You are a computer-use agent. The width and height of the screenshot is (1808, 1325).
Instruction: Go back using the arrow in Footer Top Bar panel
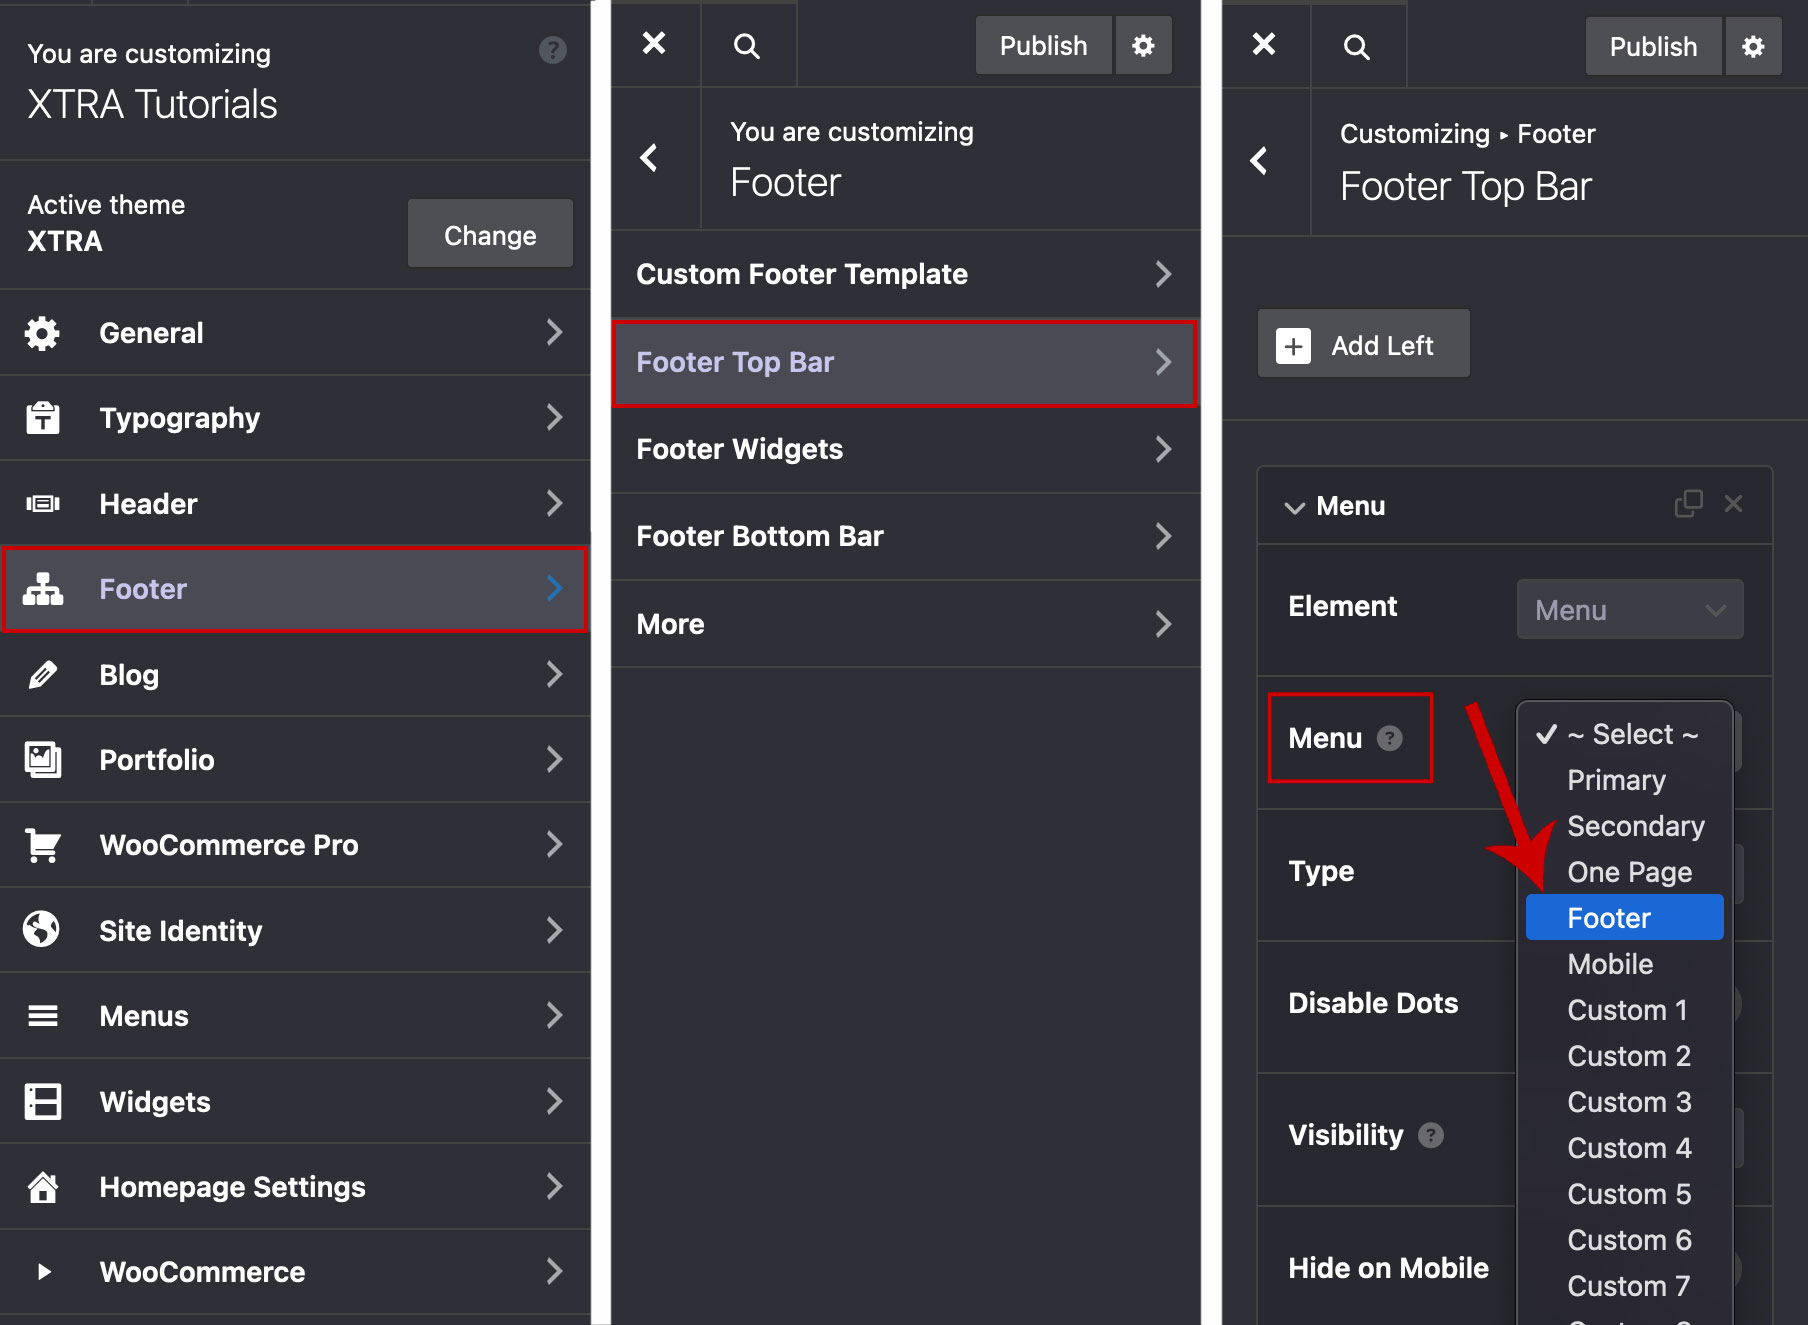click(1260, 161)
